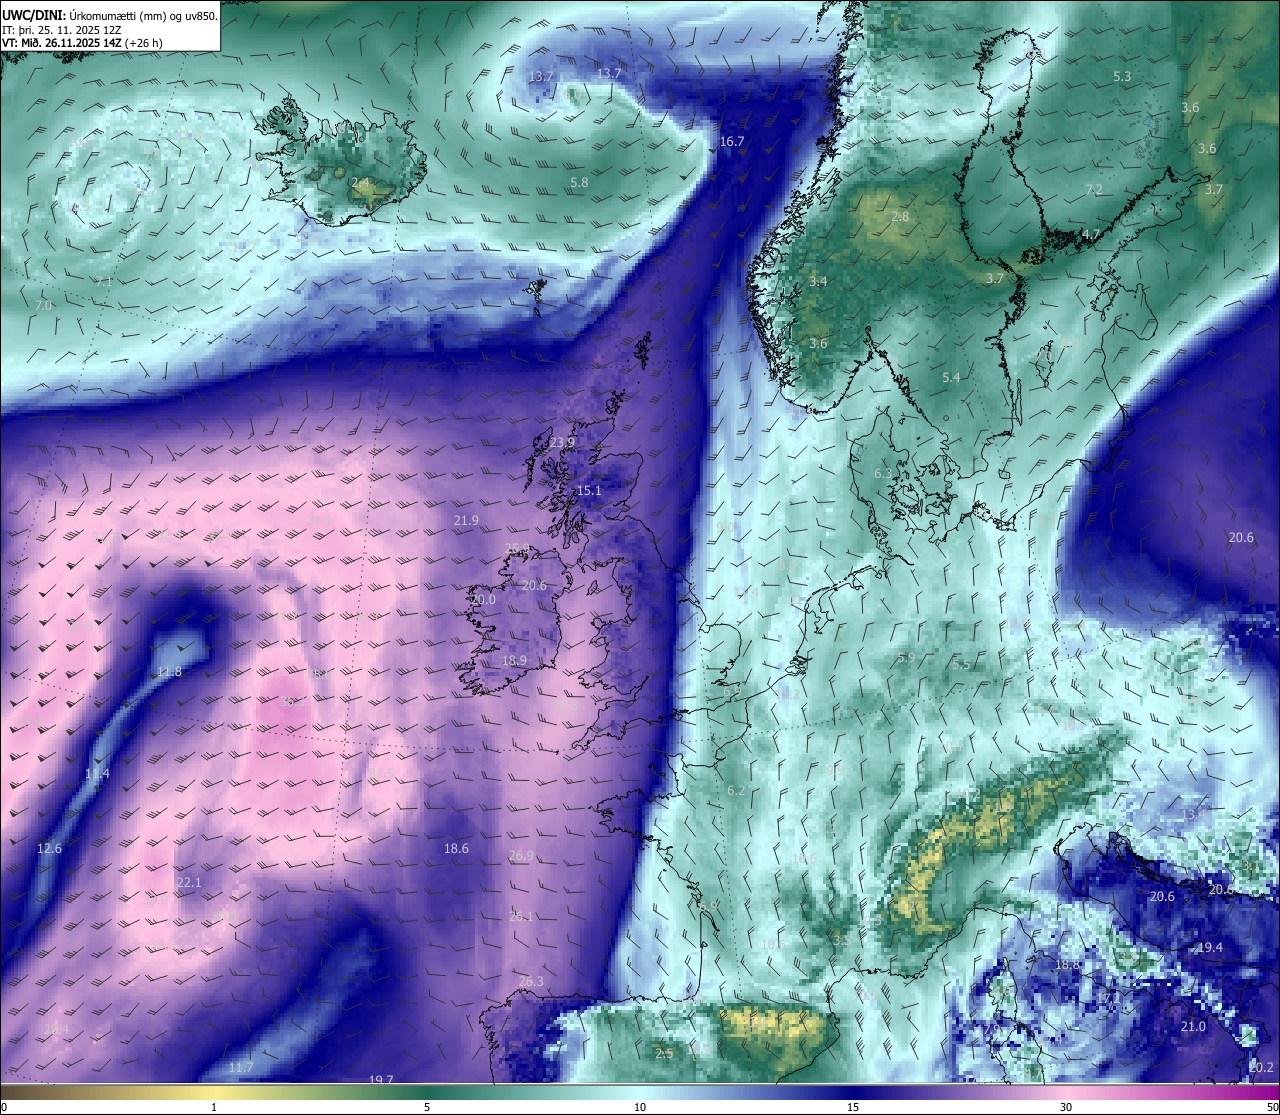The width and height of the screenshot is (1280, 1115).
Task: Click the 11.7 value at the bottom left
Action: (240, 1068)
